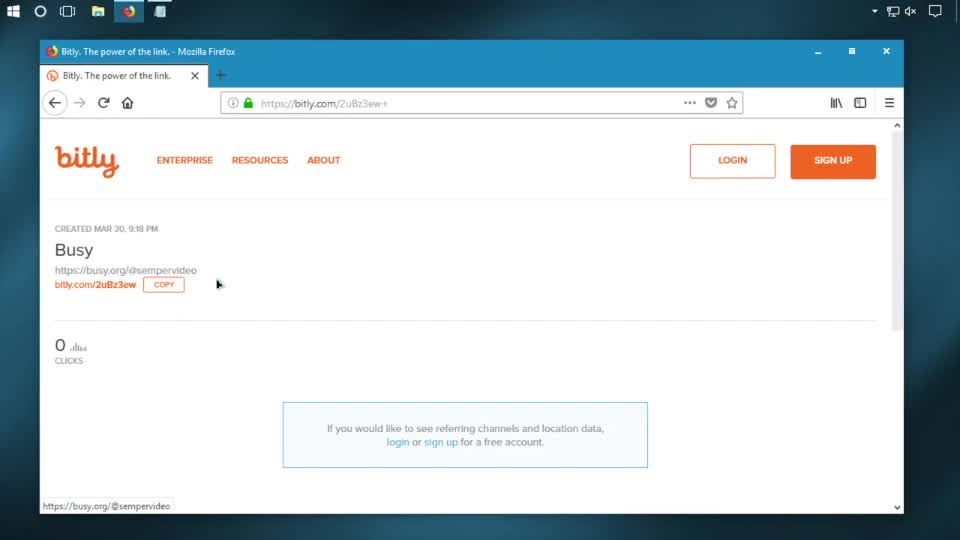
Task: Click Firefox taskbar icon
Action: point(129,11)
